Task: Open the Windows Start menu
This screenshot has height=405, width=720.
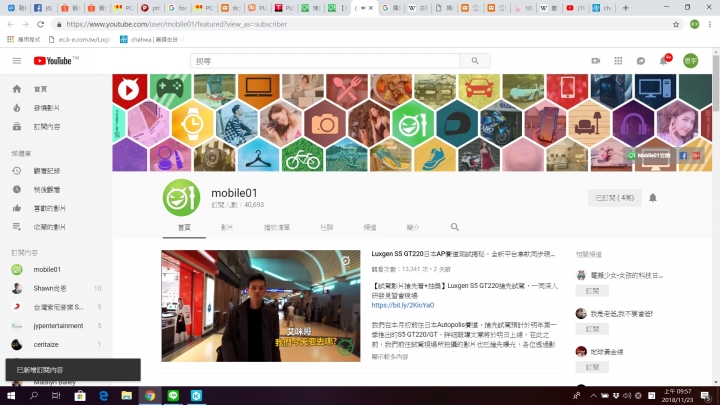Action: 11,395
